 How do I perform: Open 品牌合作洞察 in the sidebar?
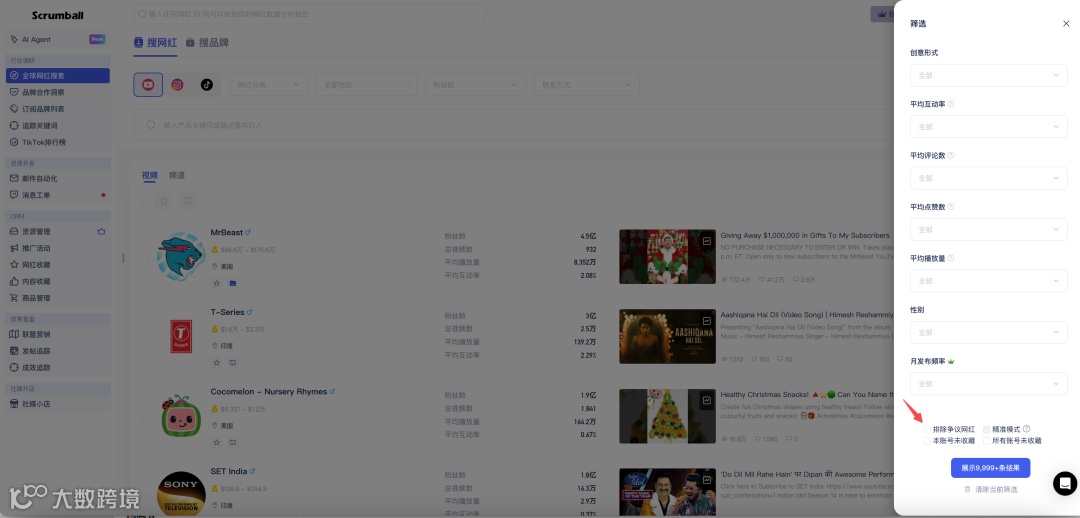58,92
